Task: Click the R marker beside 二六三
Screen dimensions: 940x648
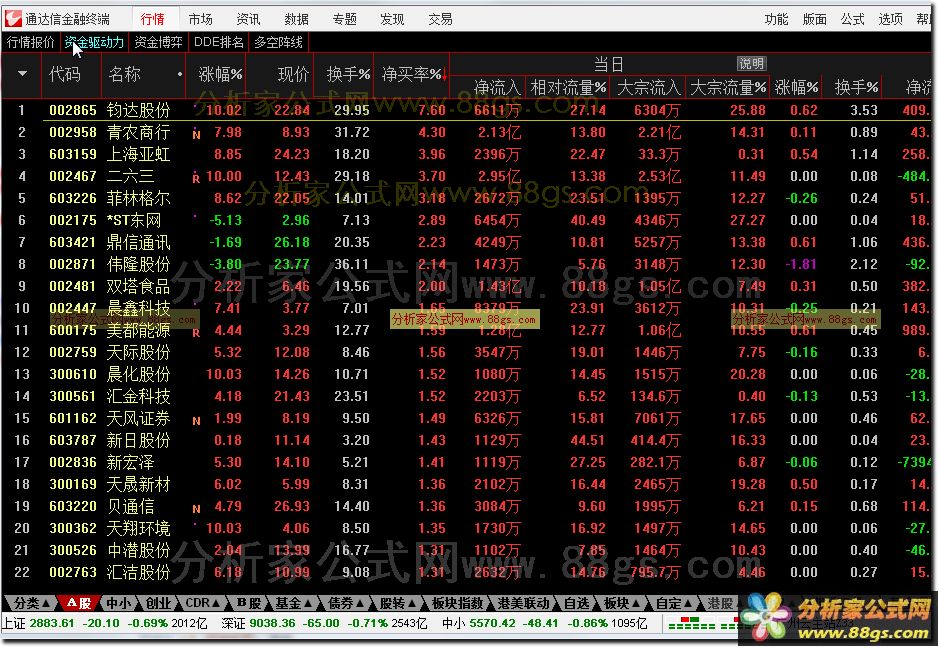Action: [196, 178]
